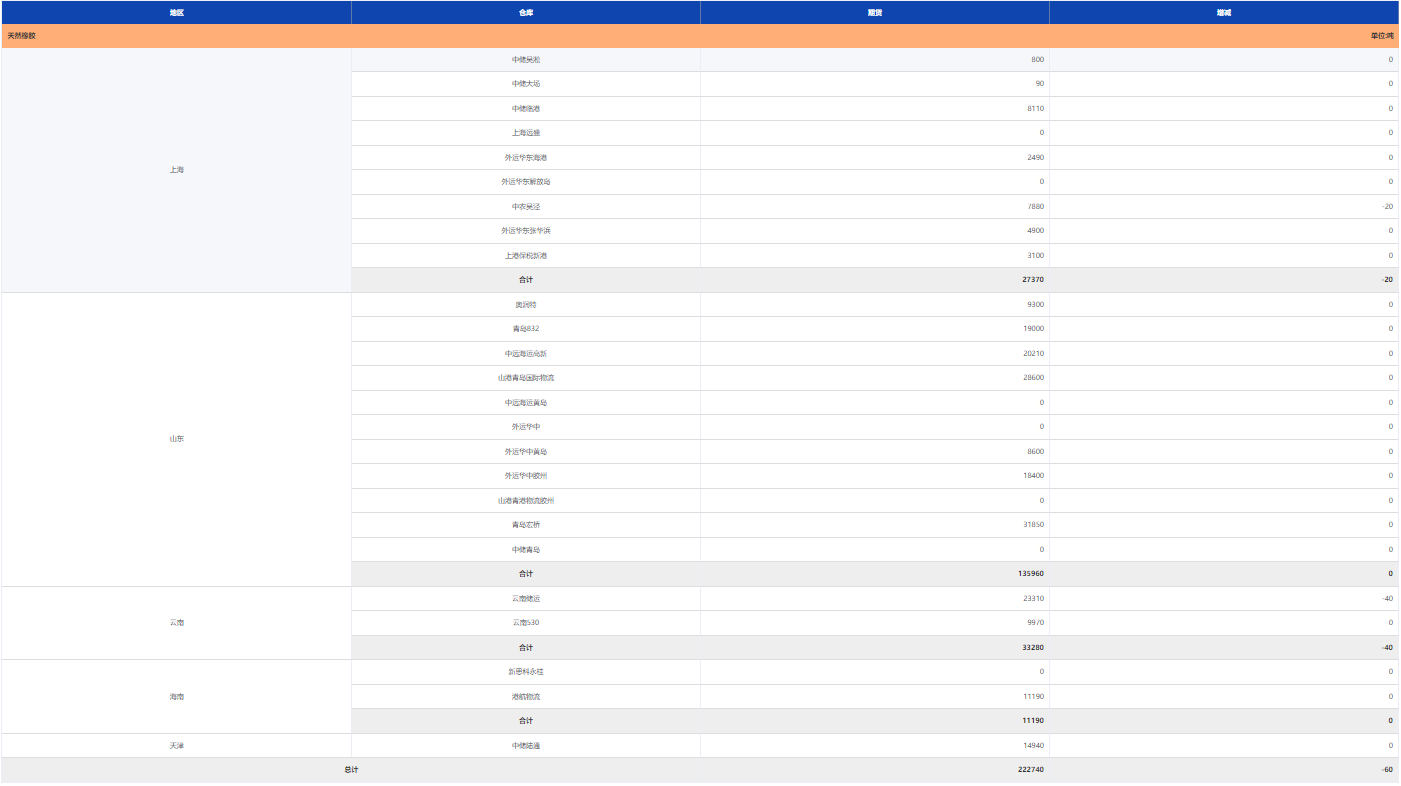
Task: Click the futures value '8600'
Action: (1036, 451)
